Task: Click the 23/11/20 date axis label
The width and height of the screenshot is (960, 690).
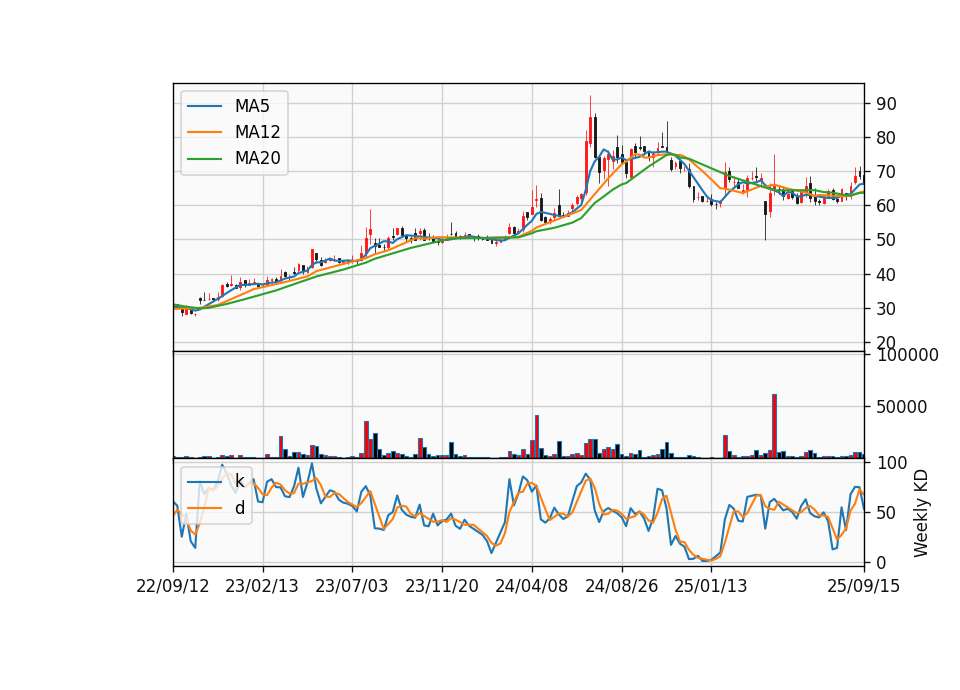Action: pos(441,586)
